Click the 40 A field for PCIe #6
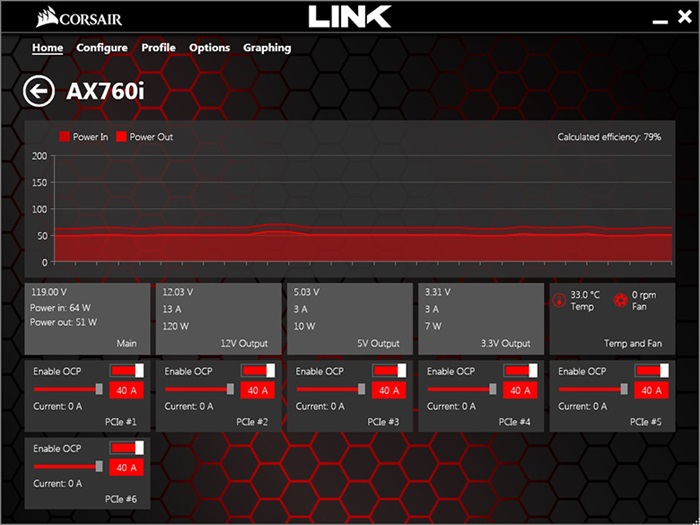700x525 pixels. (x=127, y=467)
